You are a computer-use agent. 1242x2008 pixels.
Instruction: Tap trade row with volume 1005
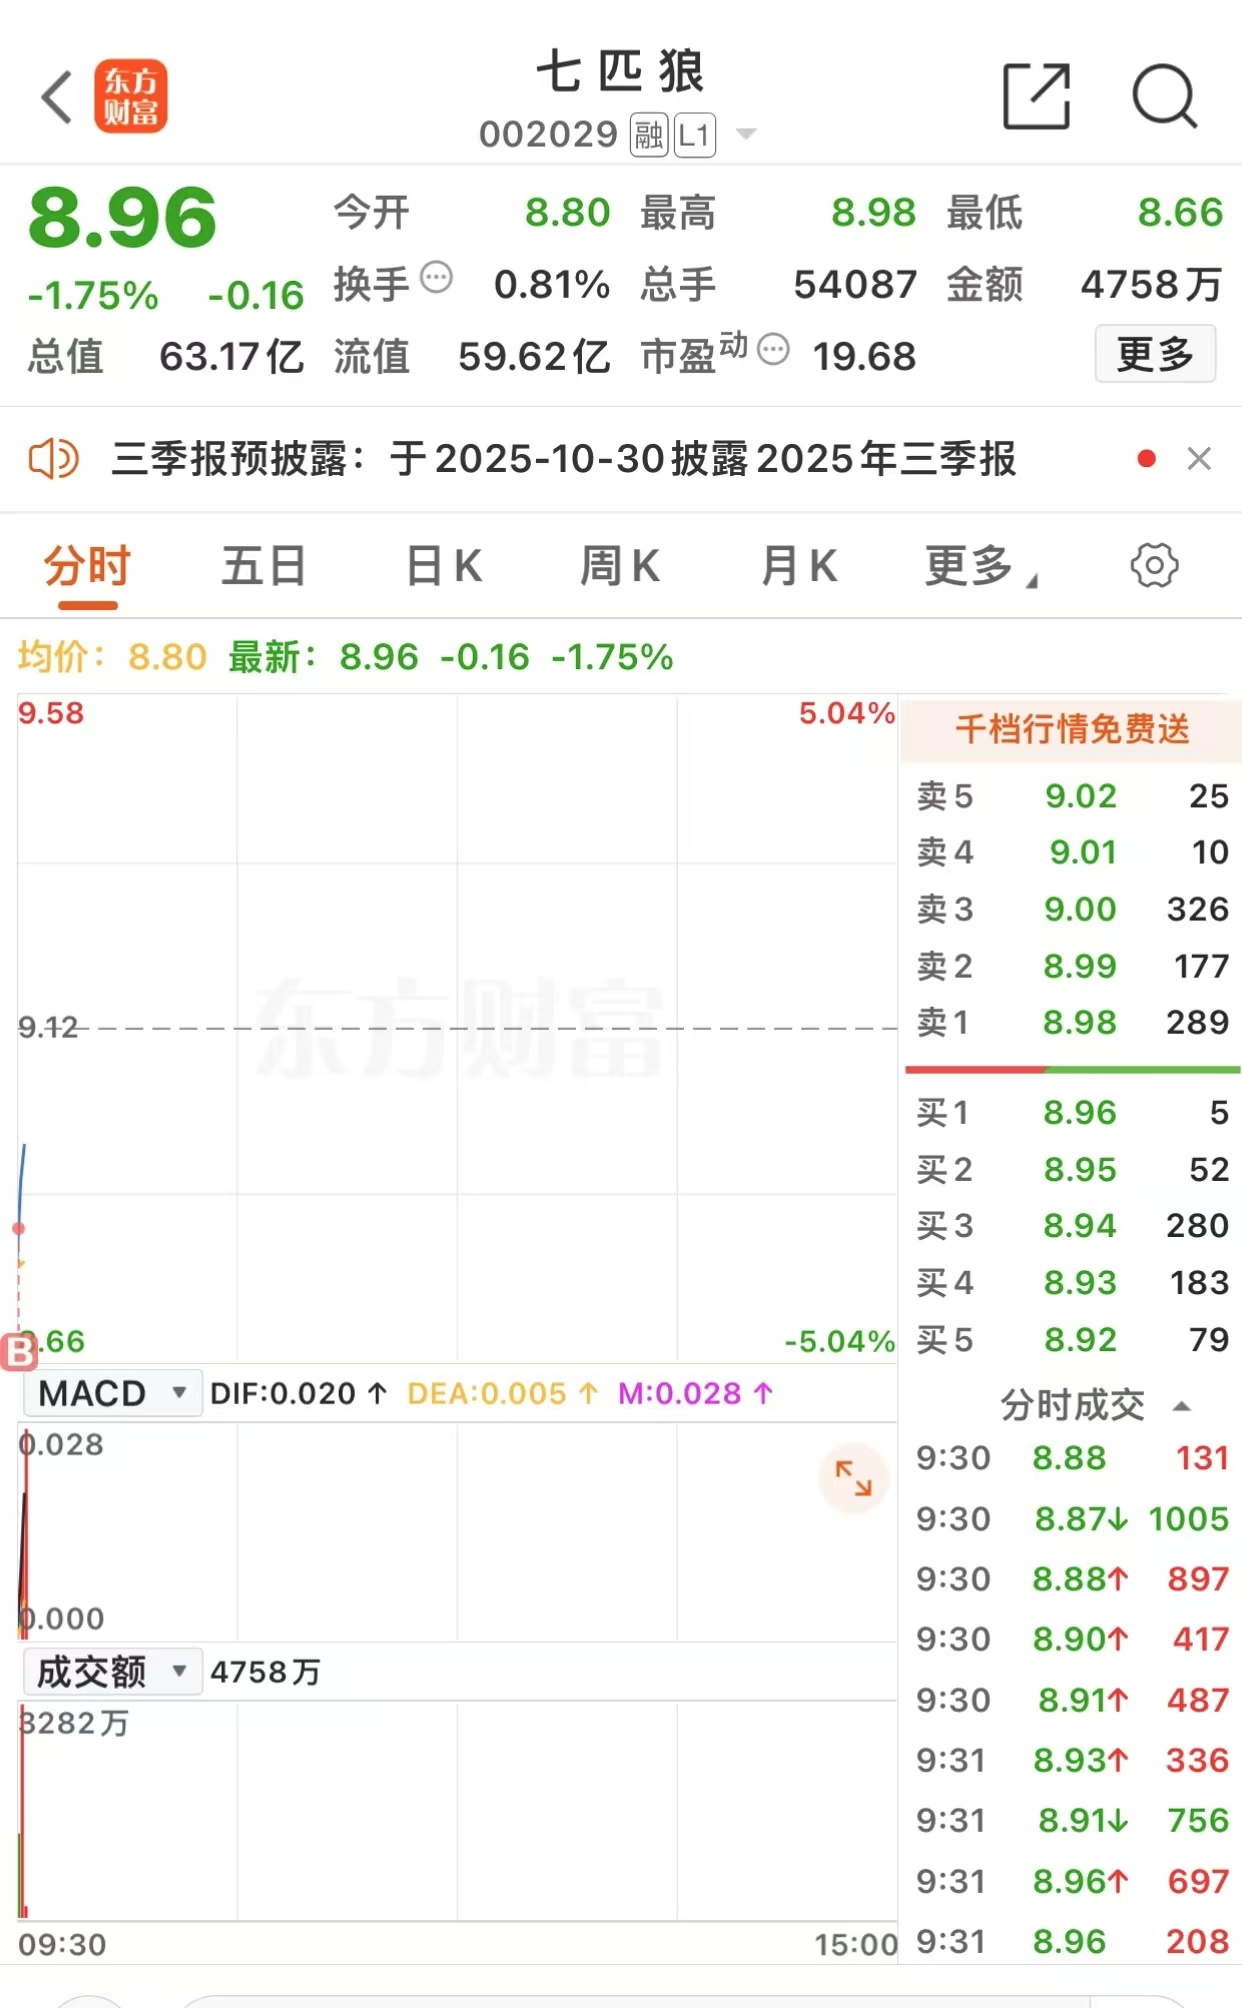(x=1072, y=1519)
